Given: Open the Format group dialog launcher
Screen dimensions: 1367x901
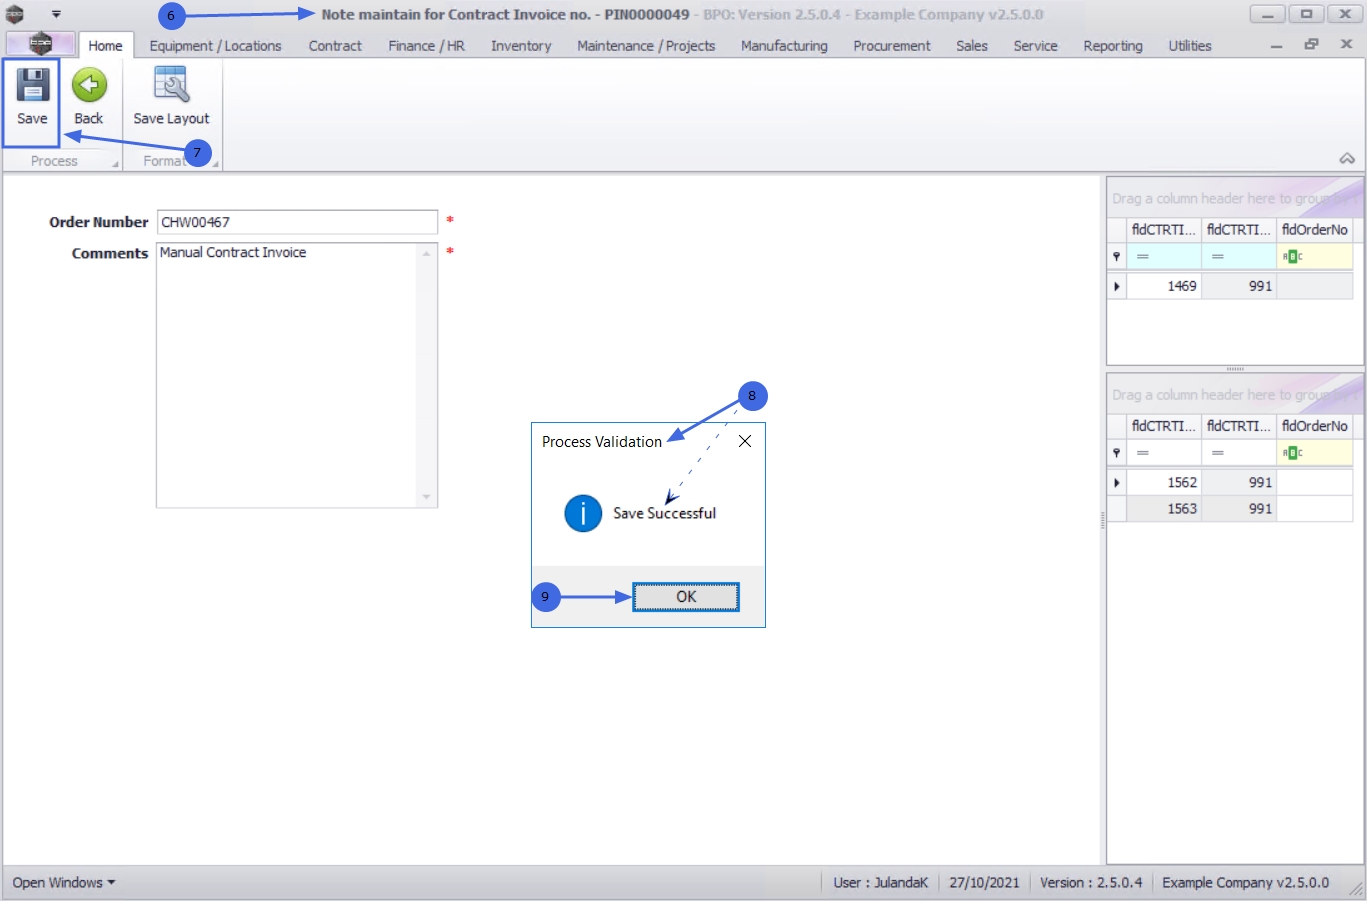Looking at the screenshot, I should 215,164.
